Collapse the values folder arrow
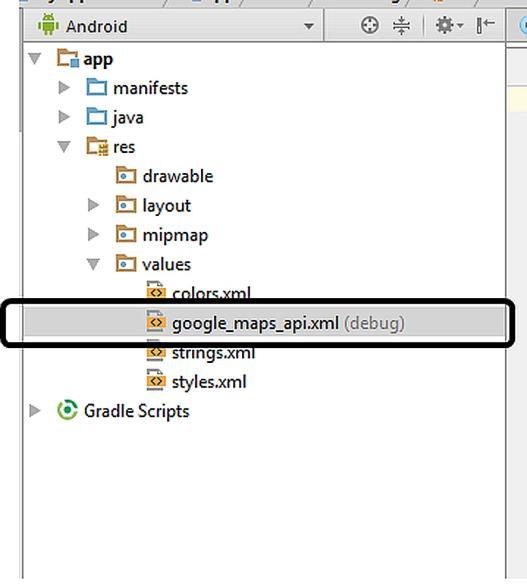Viewport: 527px width, 586px height. (x=93, y=264)
